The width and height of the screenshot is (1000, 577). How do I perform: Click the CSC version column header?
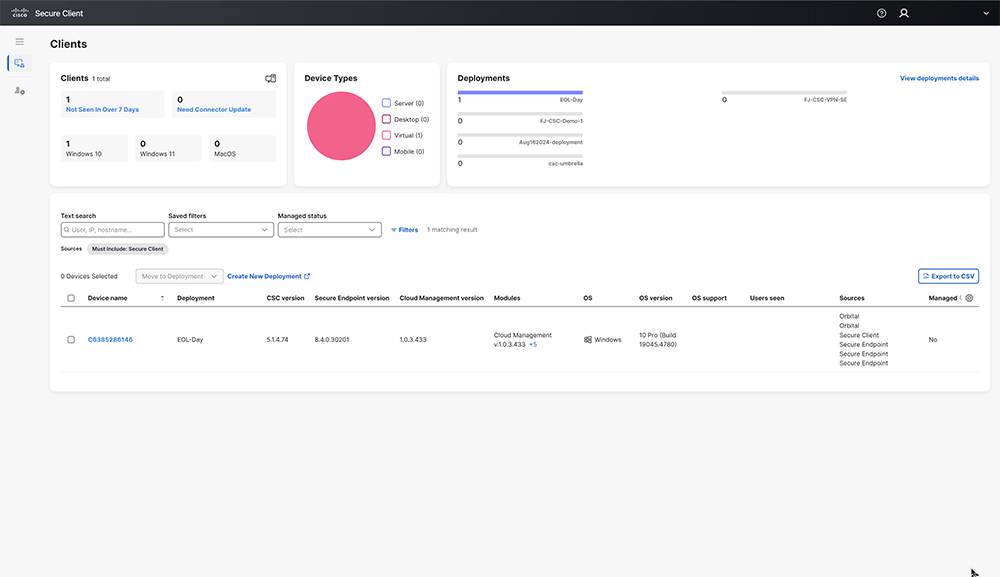coord(285,298)
